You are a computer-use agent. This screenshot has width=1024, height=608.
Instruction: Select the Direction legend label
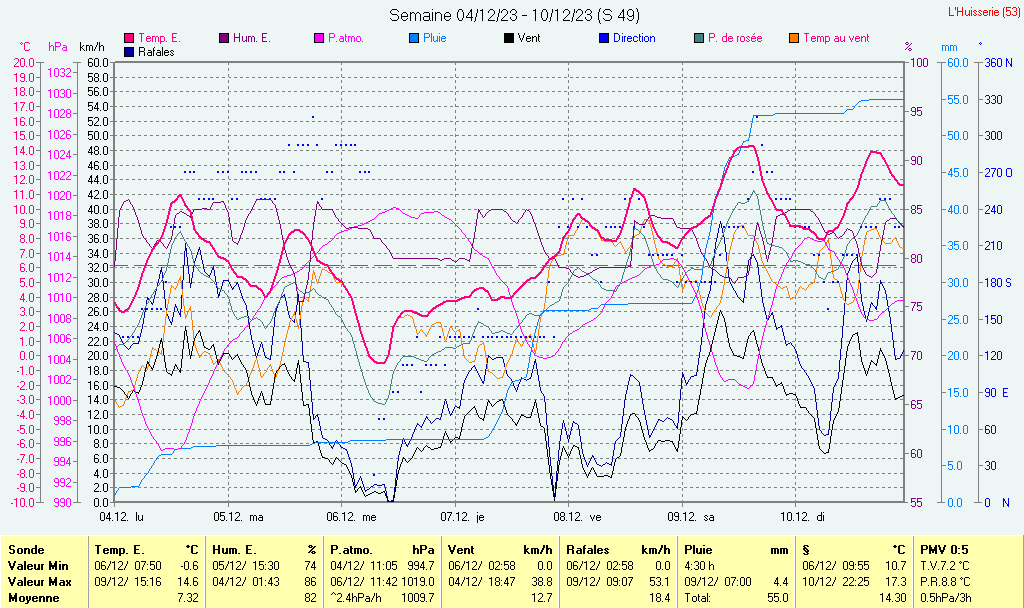coord(634,39)
